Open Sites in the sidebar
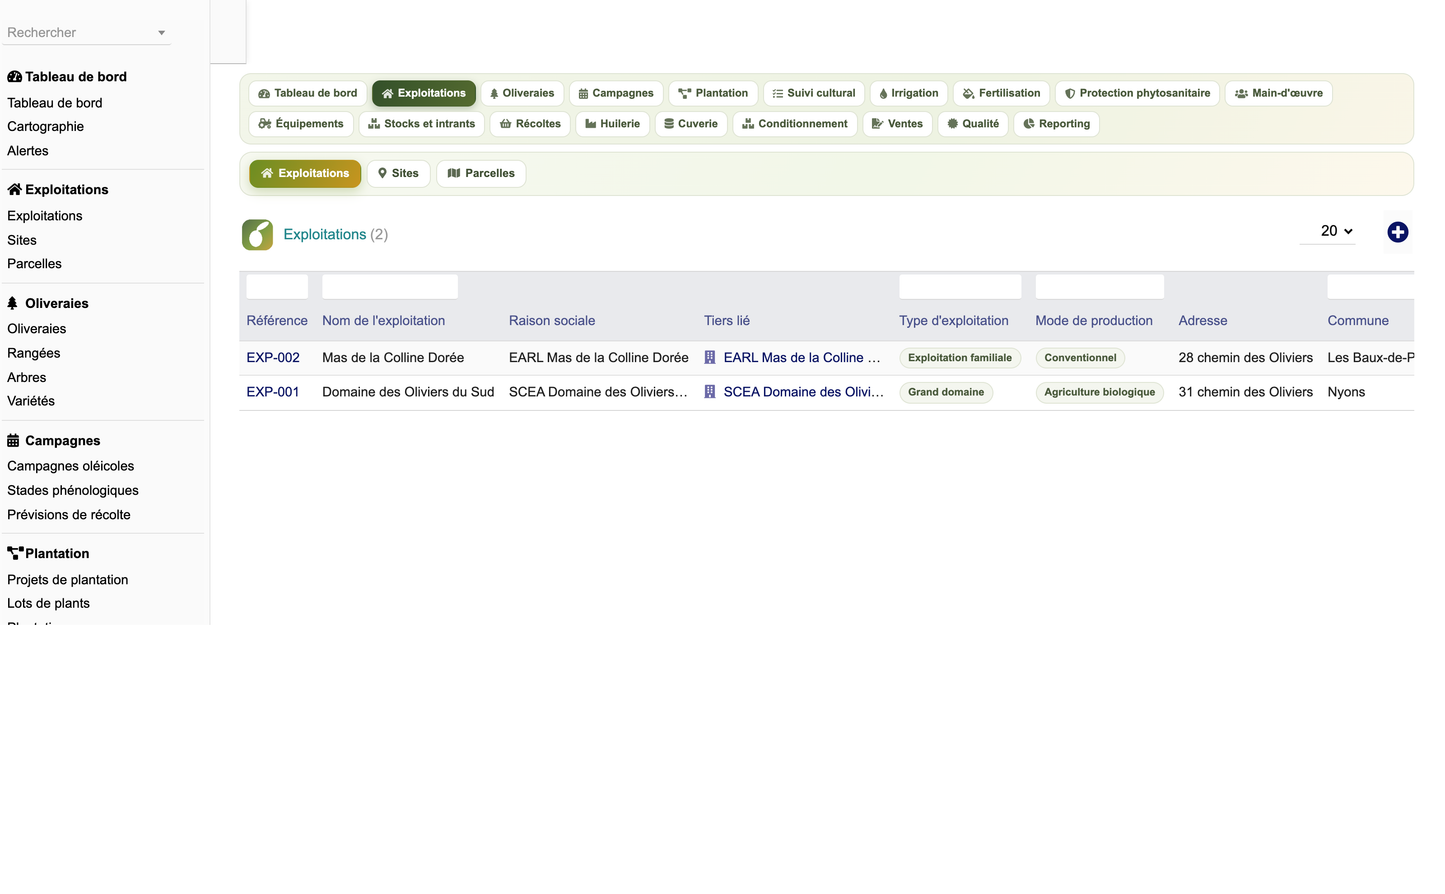The width and height of the screenshot is (1445, 894). 22,240
